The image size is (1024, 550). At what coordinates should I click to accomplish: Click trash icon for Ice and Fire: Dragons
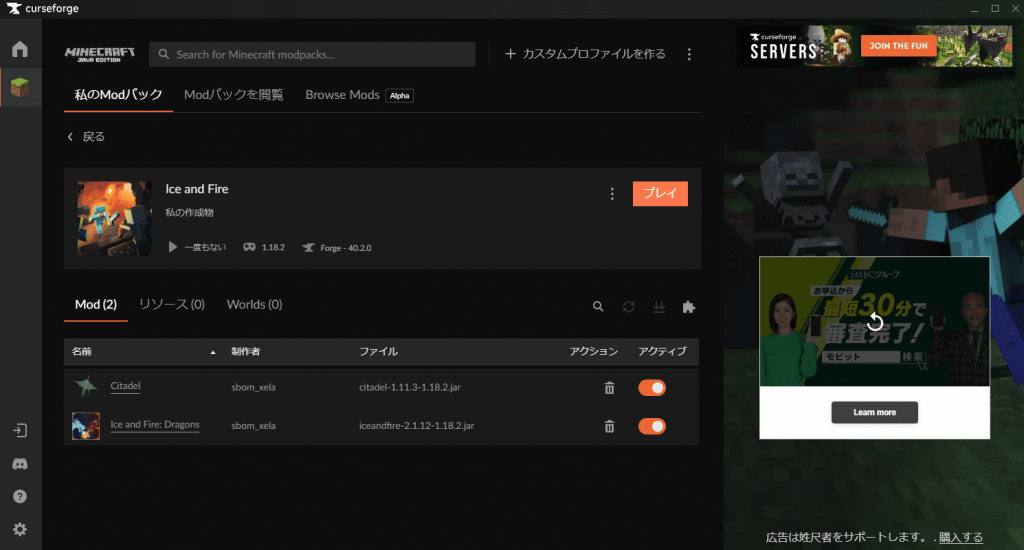tap(609, 426)
